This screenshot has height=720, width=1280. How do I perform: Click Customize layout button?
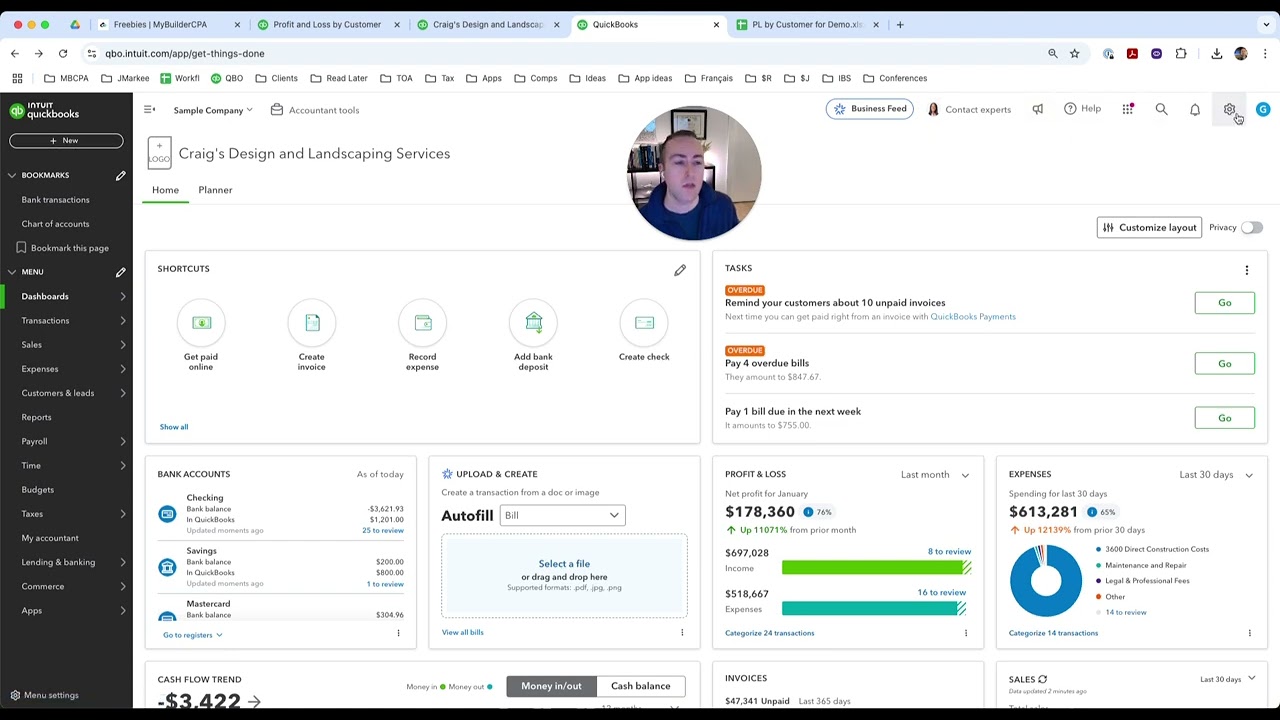coord(1149,228)
